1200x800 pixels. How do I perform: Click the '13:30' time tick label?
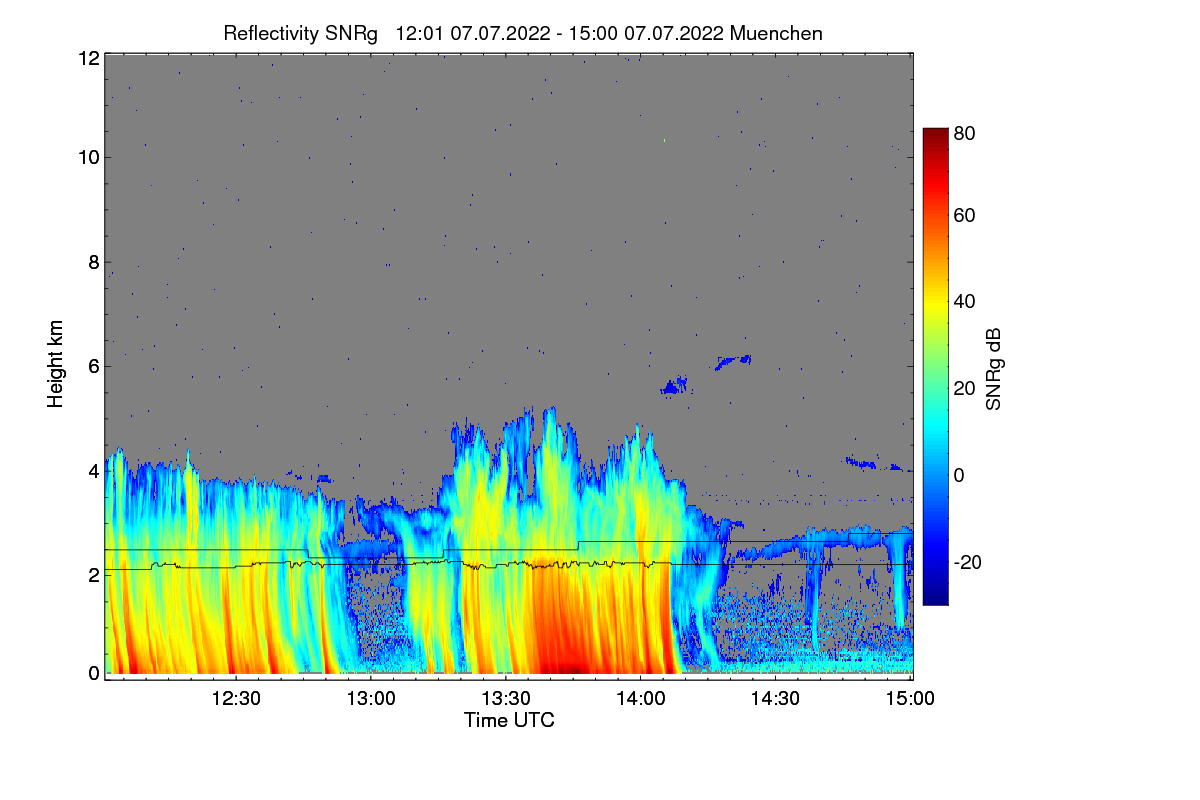[506, 698]
